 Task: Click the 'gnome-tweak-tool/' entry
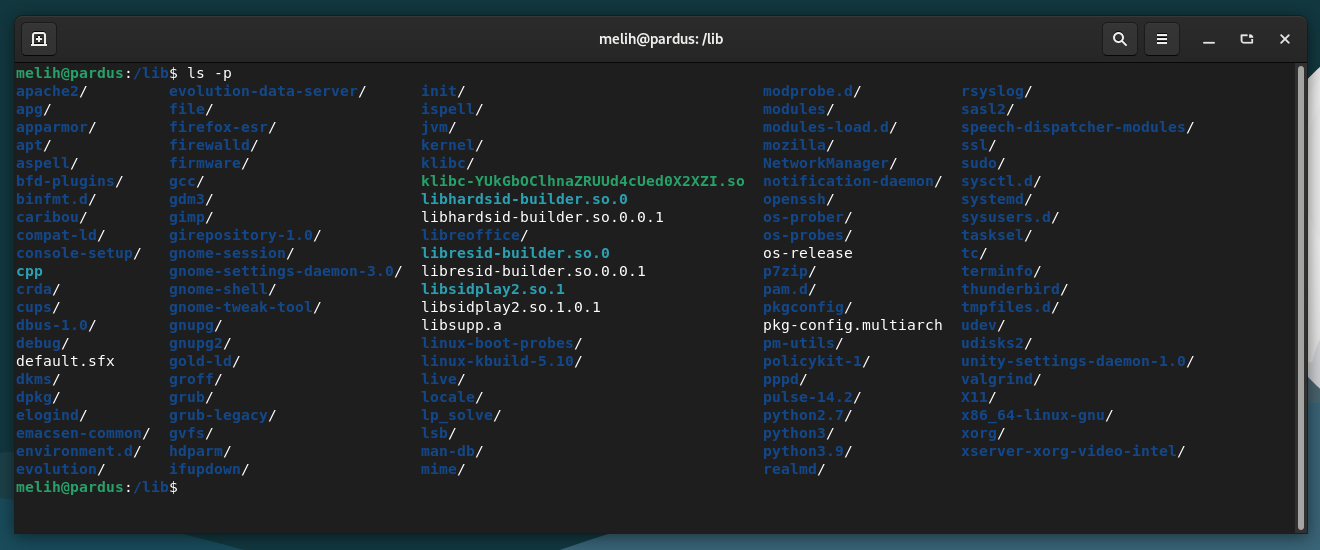click(x=245, y=307)
